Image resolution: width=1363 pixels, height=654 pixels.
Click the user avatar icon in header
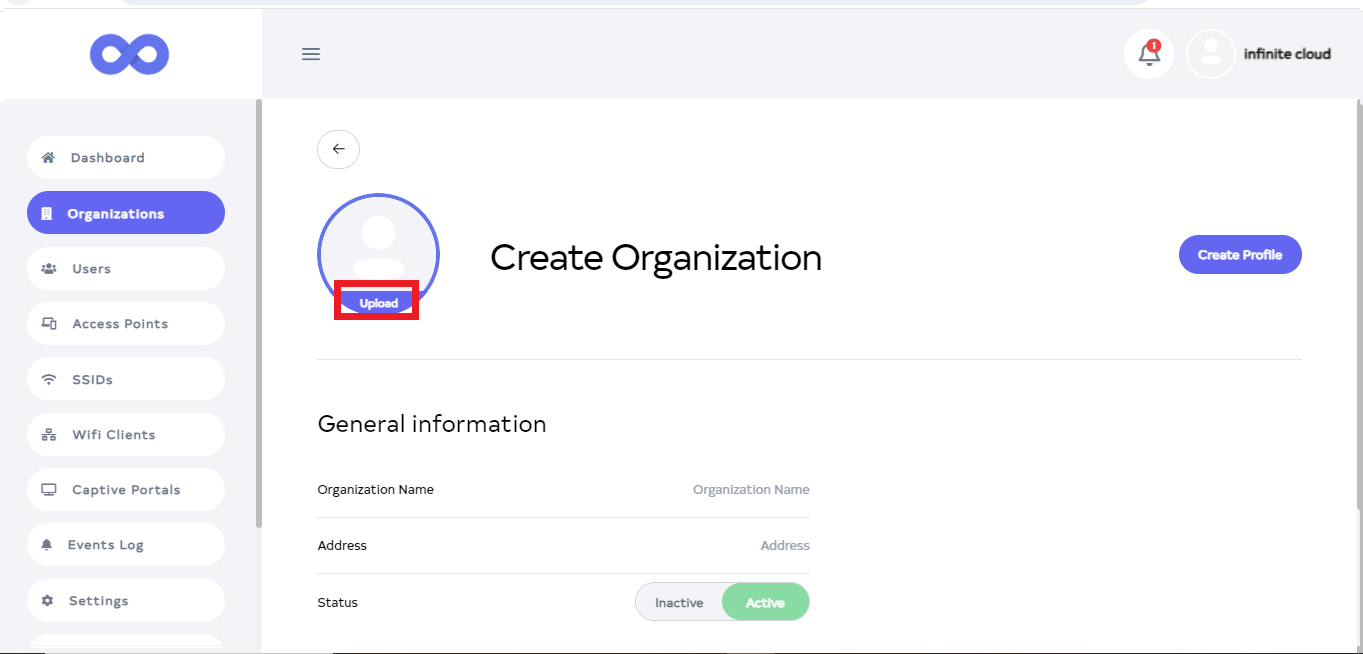tap(1210, 54)
